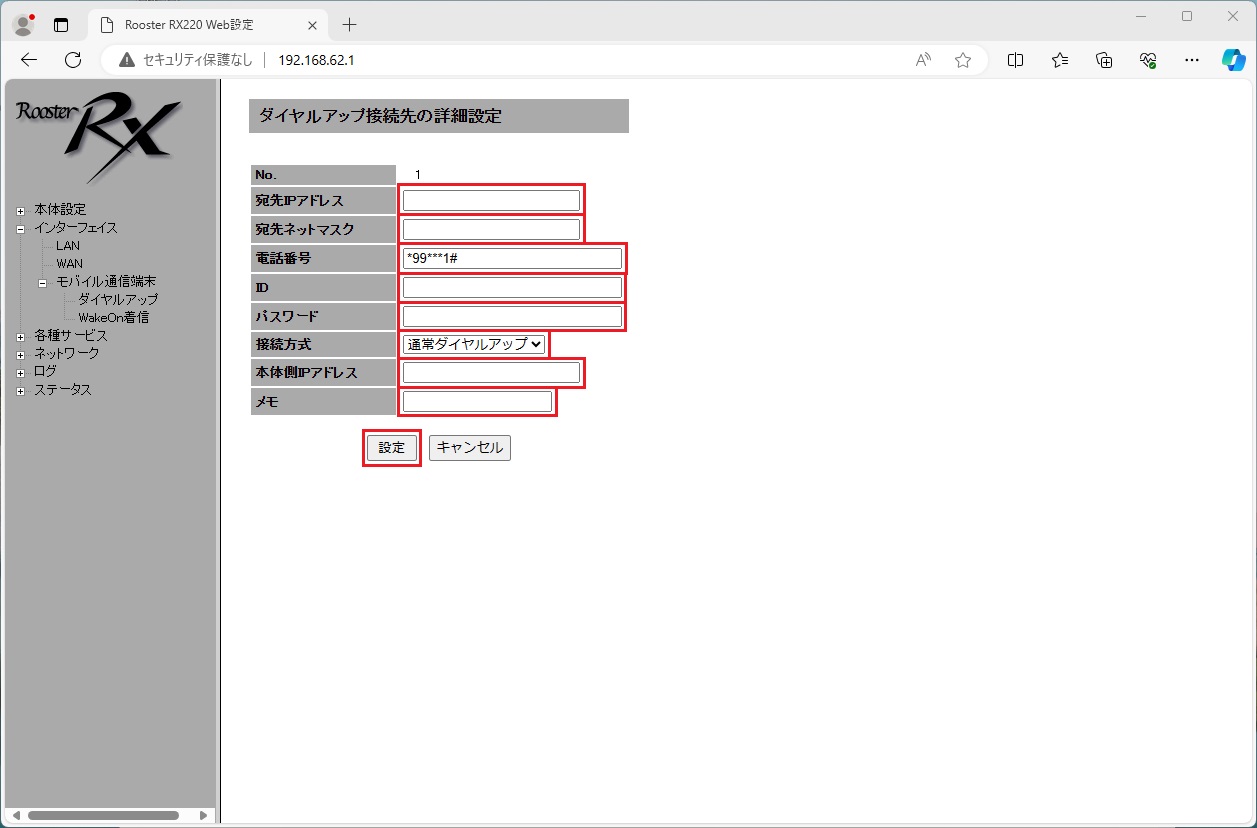
Task: Click the 宛先IPアドレス input field
Action: [x=491, y=200]
